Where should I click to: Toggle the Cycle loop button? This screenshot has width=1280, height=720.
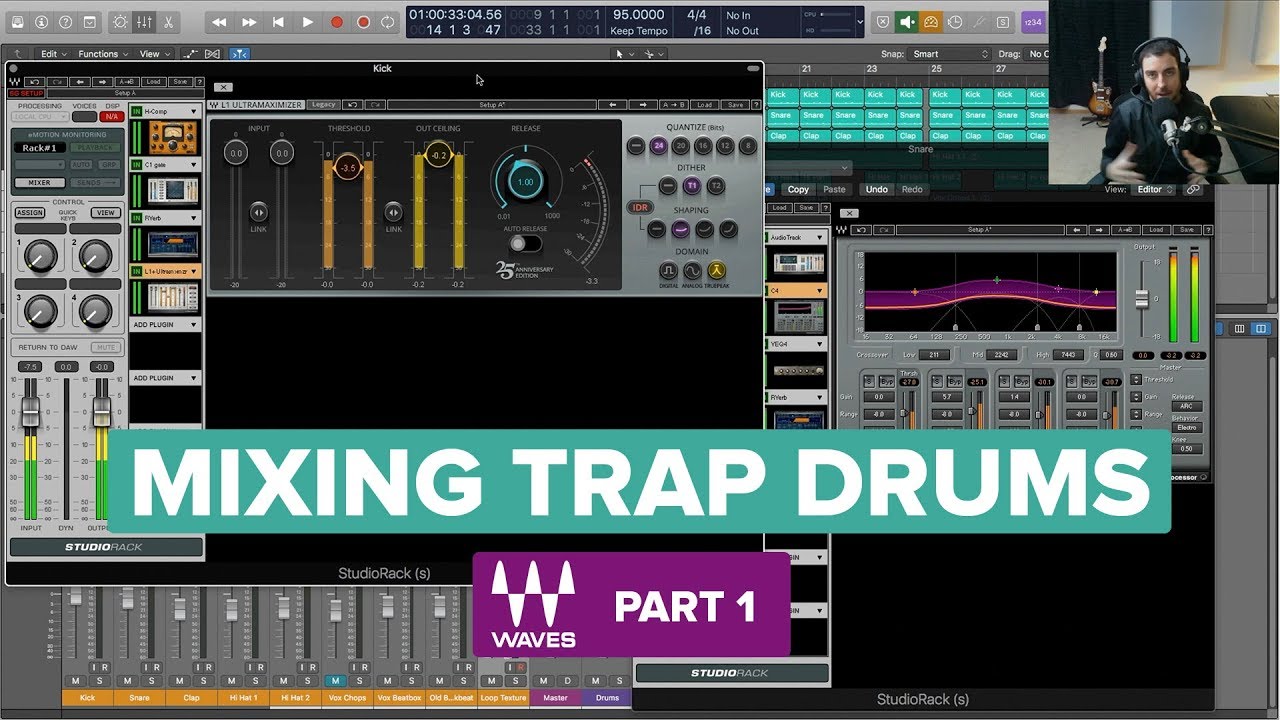387,22
